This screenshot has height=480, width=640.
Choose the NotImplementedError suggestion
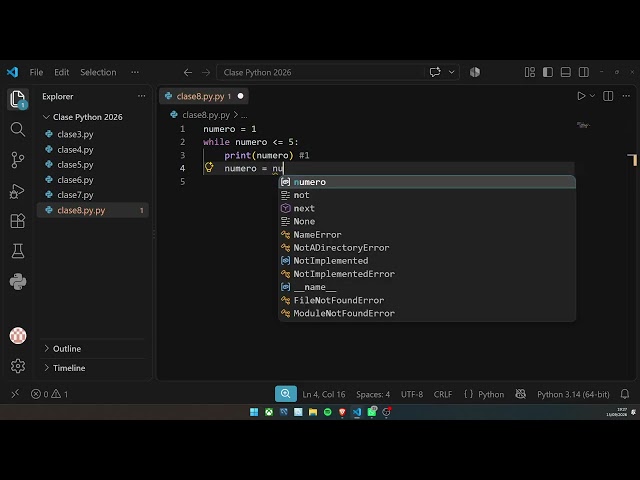pos(427,274)
